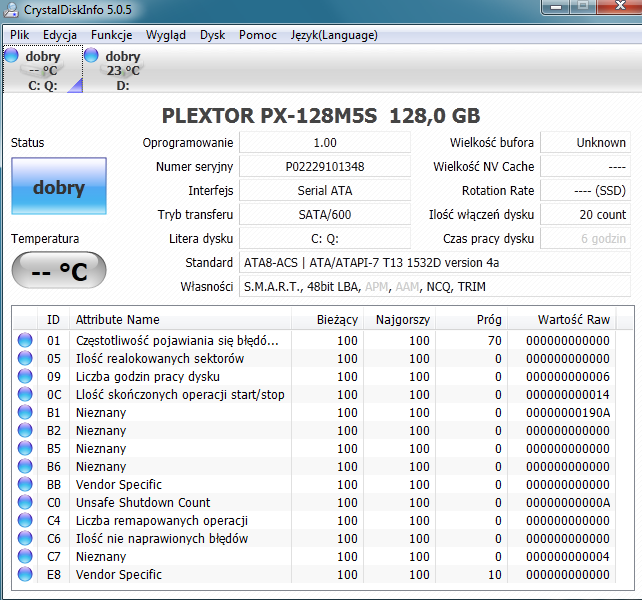The width and height of the screenshot is (642, 600).
Task: Click the status orb for attribute BB
Action: click(x=25, y=484)
